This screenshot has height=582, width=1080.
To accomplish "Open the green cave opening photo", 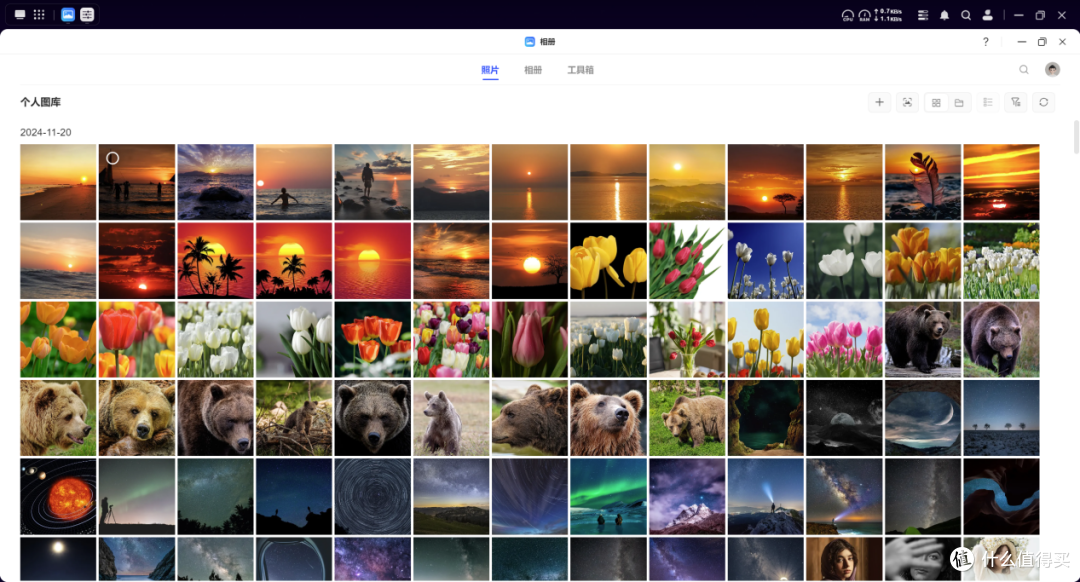I will point(765,417).
